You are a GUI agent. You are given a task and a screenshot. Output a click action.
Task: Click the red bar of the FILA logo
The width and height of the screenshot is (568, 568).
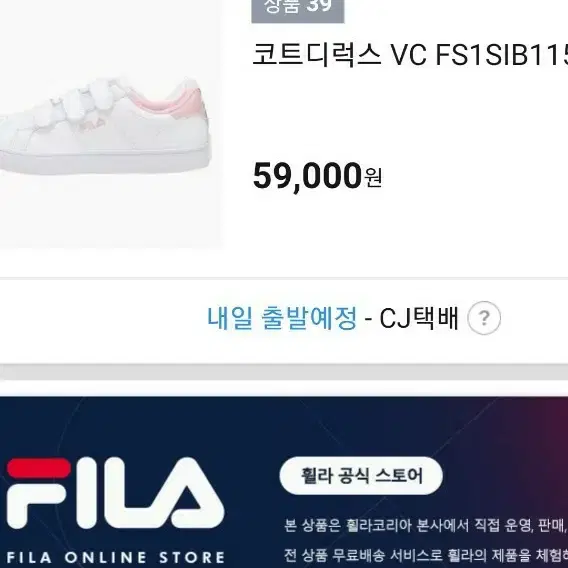(x=39, y=468)
